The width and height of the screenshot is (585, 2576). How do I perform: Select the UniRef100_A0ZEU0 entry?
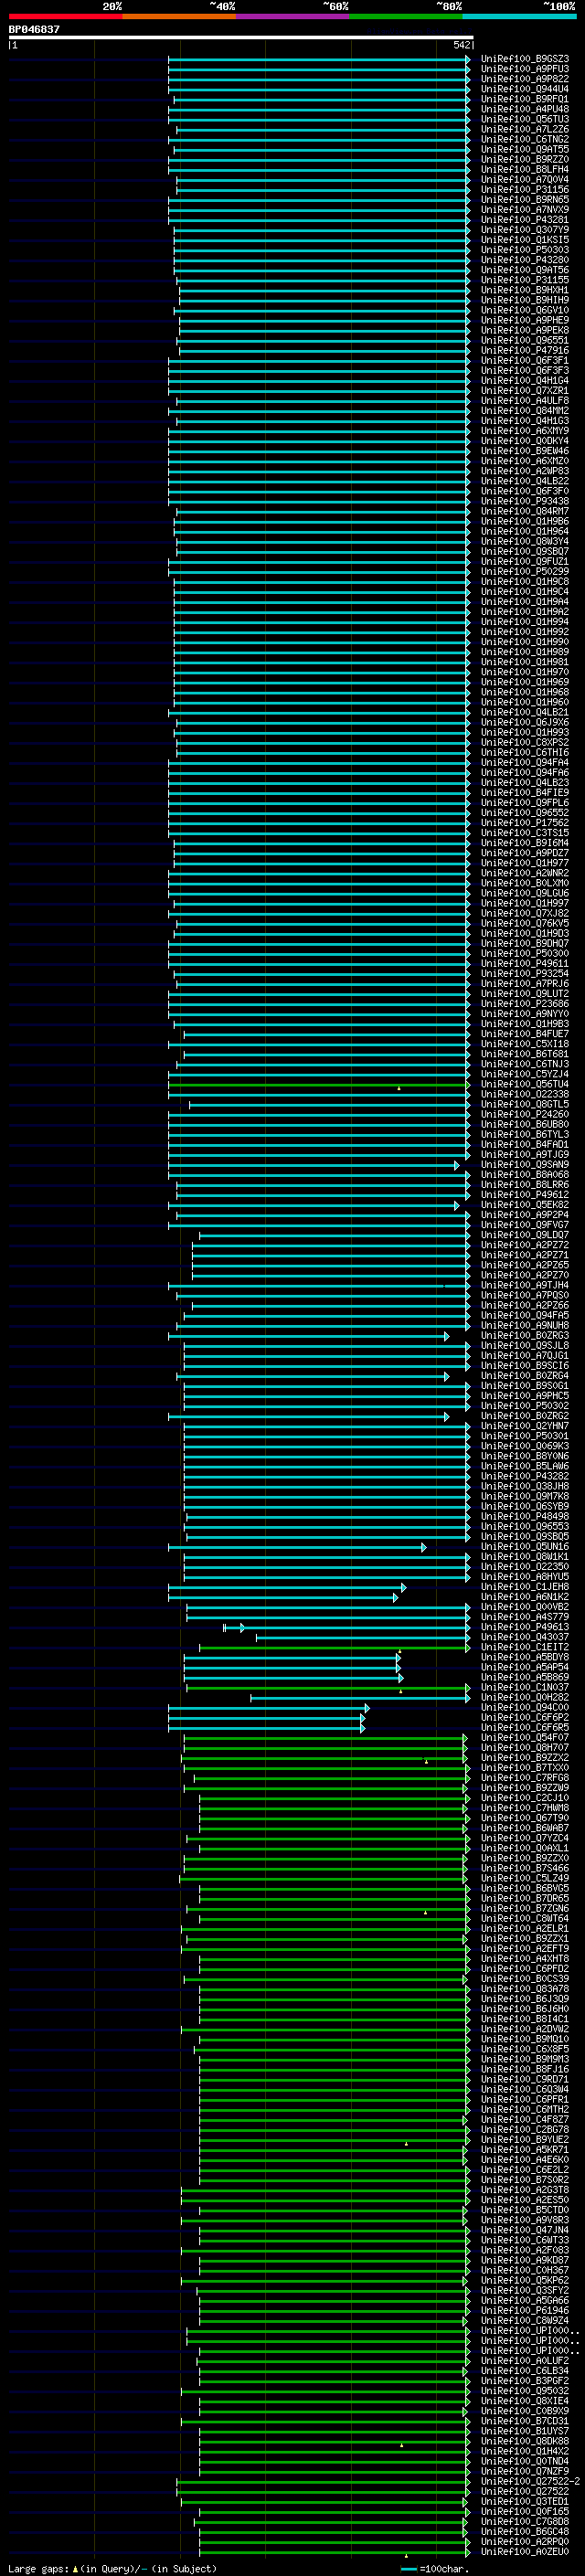pyautogui.click(x=525, y=2551)
